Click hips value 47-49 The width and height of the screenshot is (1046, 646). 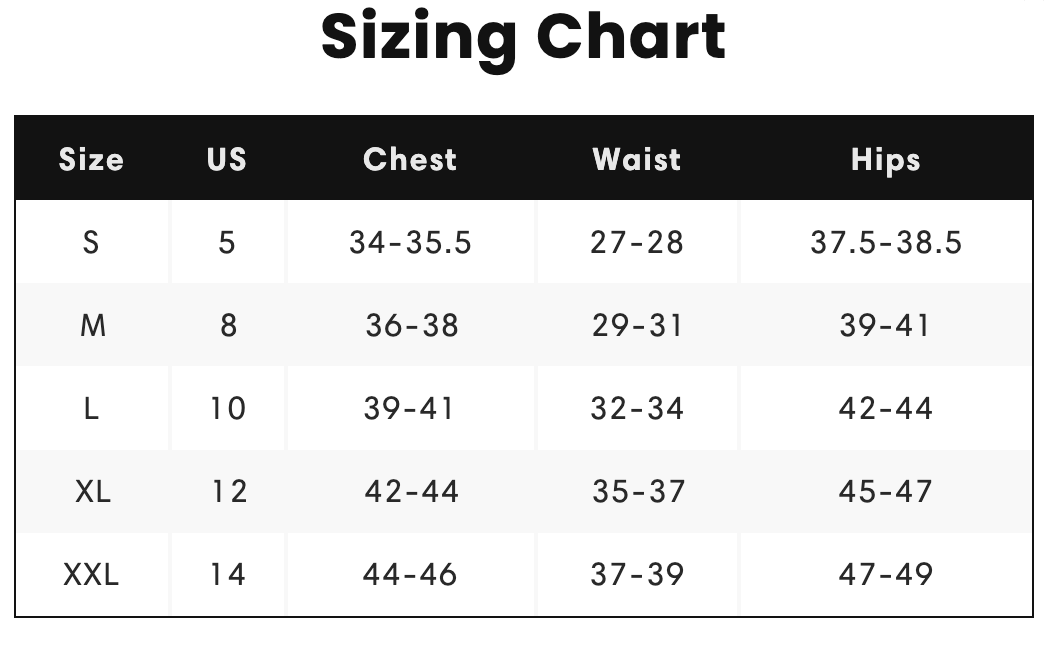click(x=886, y=575)
